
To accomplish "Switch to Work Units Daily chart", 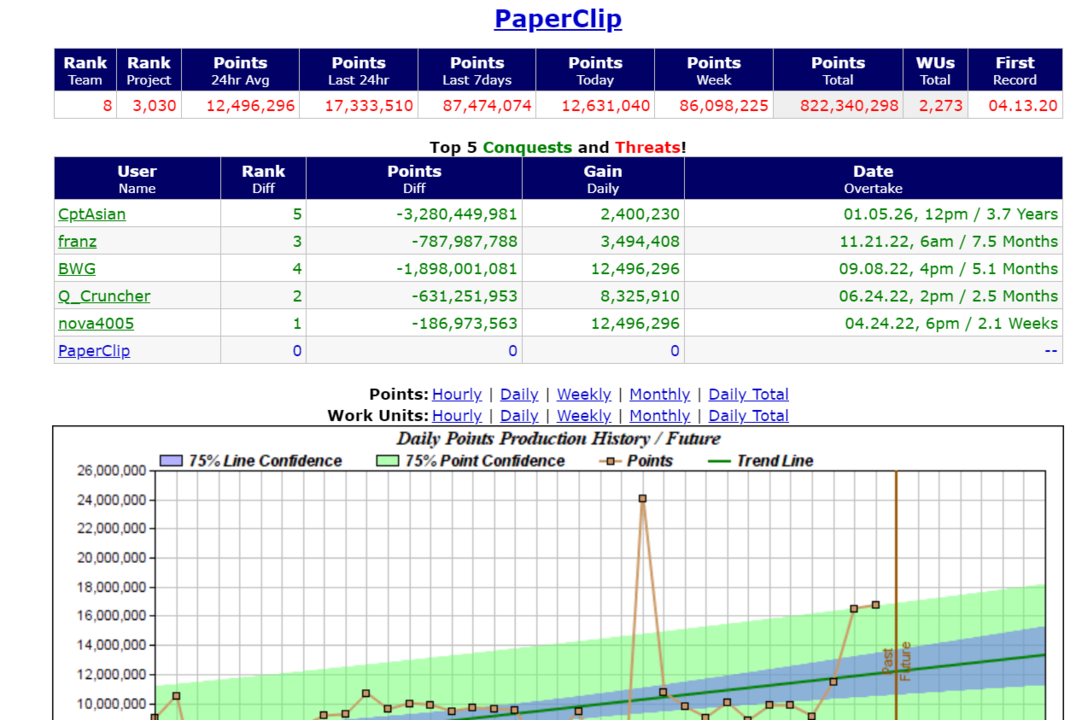I will coord(519,416).
